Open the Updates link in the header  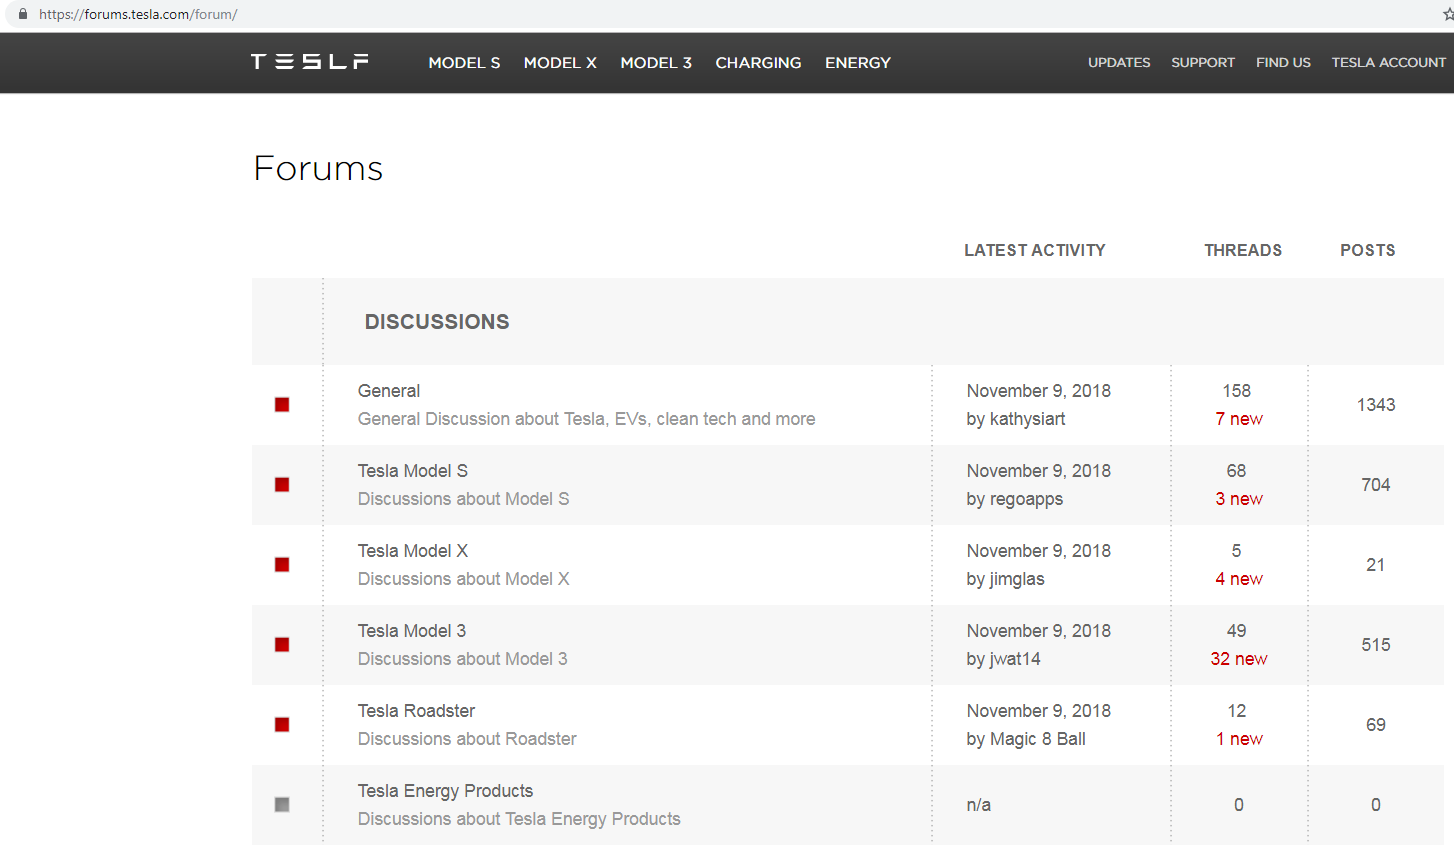tap(1119, 62)
